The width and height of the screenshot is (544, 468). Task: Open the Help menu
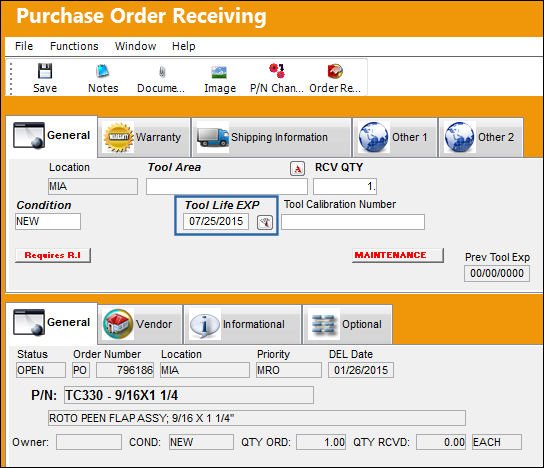[184, 46]
